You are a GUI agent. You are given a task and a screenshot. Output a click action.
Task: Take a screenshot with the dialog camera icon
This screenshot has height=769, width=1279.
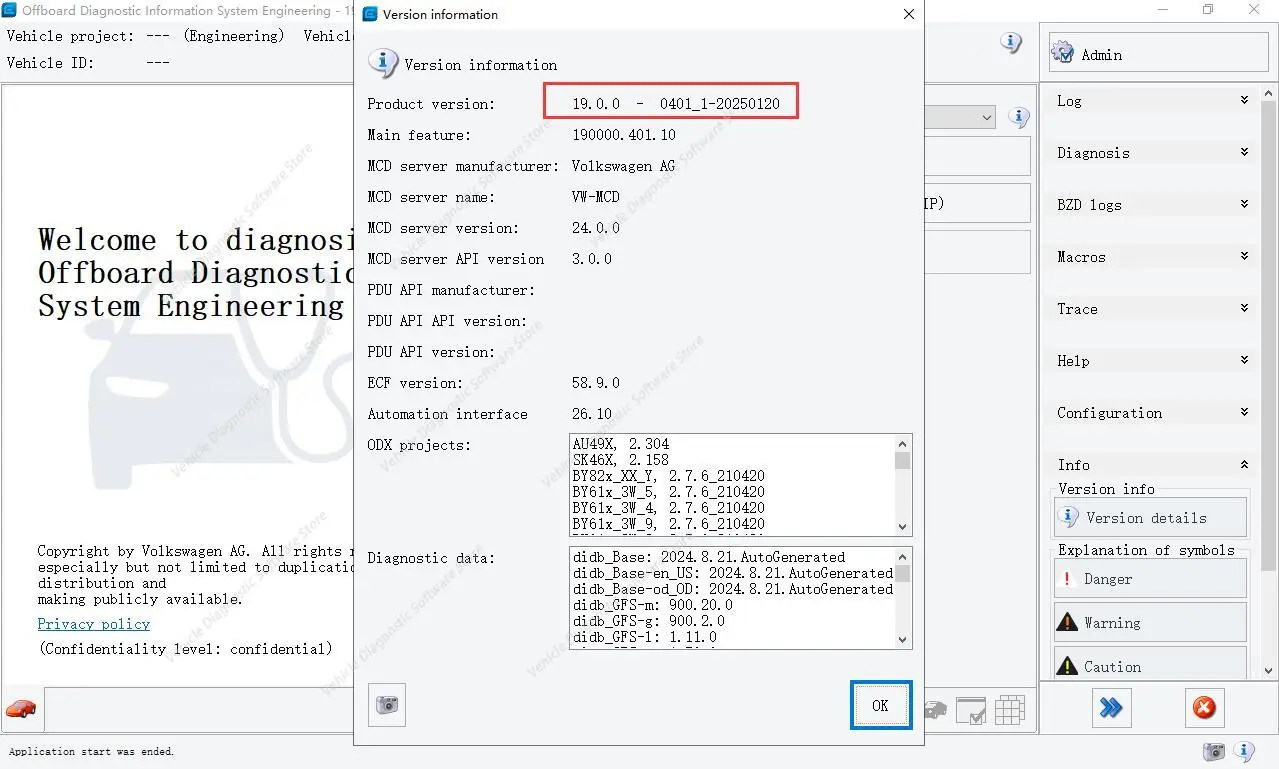(x=387, y=705)
